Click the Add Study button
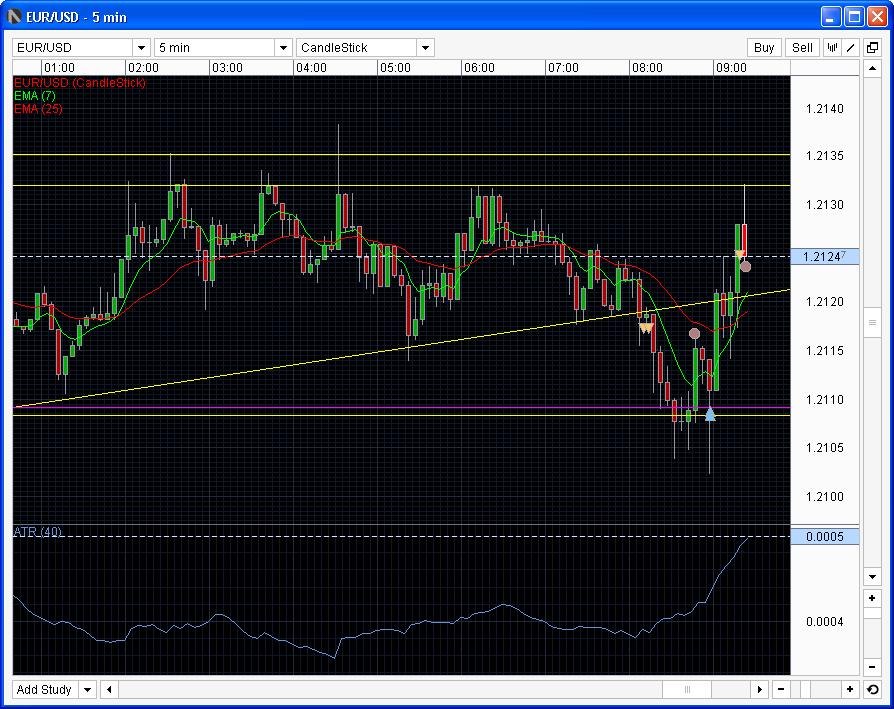894x709 pixels. [46, 690]
